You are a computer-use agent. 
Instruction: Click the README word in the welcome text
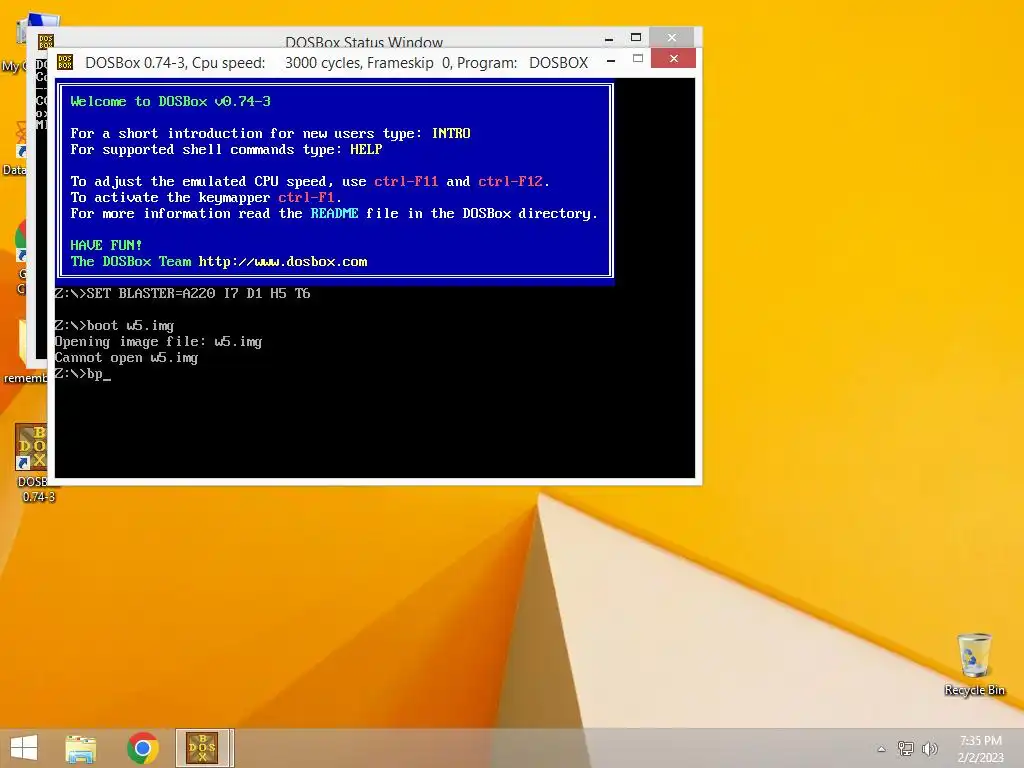(x=334, y=214)
